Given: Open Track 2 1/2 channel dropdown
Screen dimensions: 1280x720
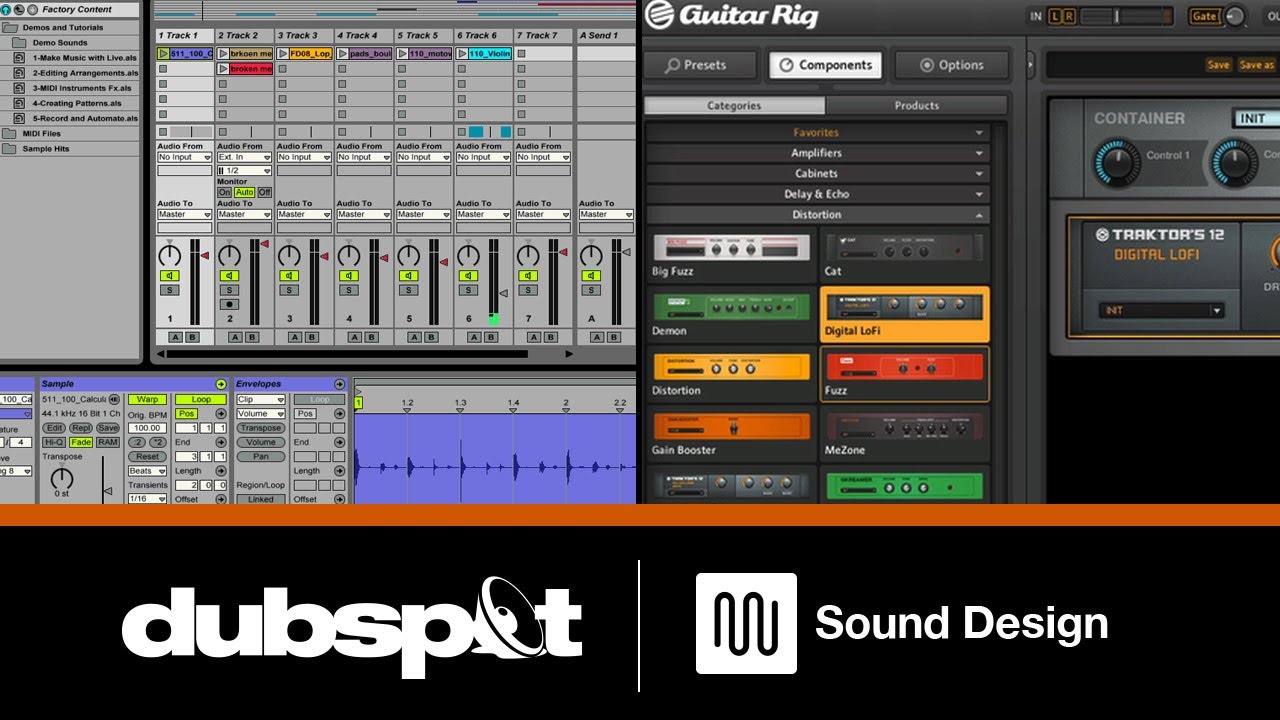Looking at the screenshot, I should coord(244,171).
